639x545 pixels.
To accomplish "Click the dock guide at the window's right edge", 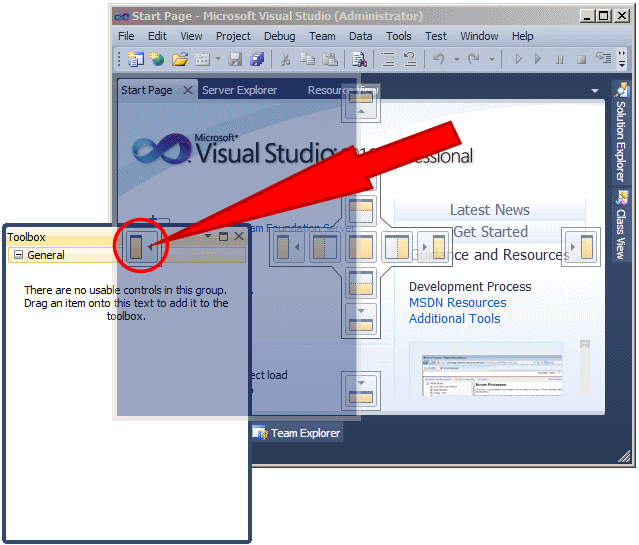I will [581, 247].
